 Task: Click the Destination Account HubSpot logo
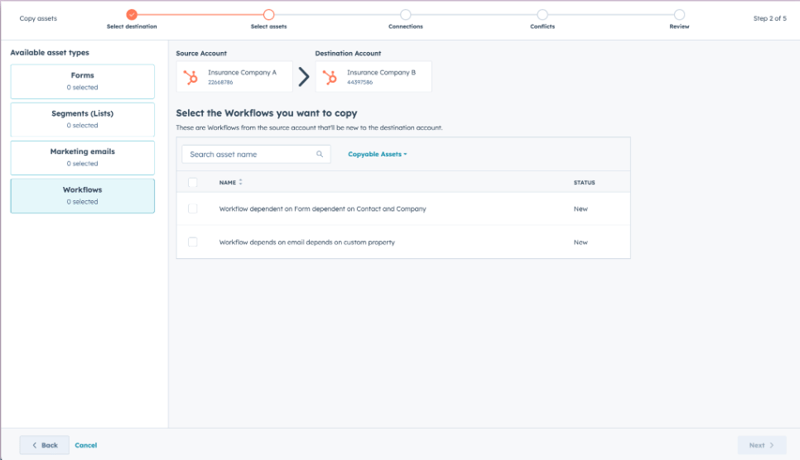(x=329, y=77)
